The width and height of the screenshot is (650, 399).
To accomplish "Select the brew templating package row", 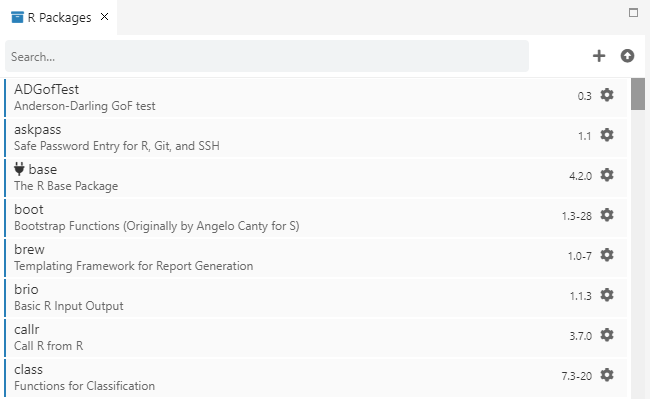I will [x=316, y=257].
